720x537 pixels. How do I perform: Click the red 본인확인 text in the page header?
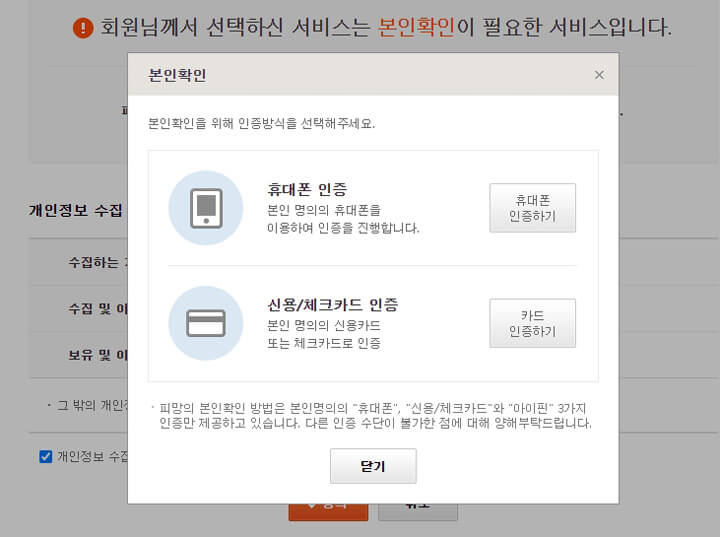(x=416, y=27)
